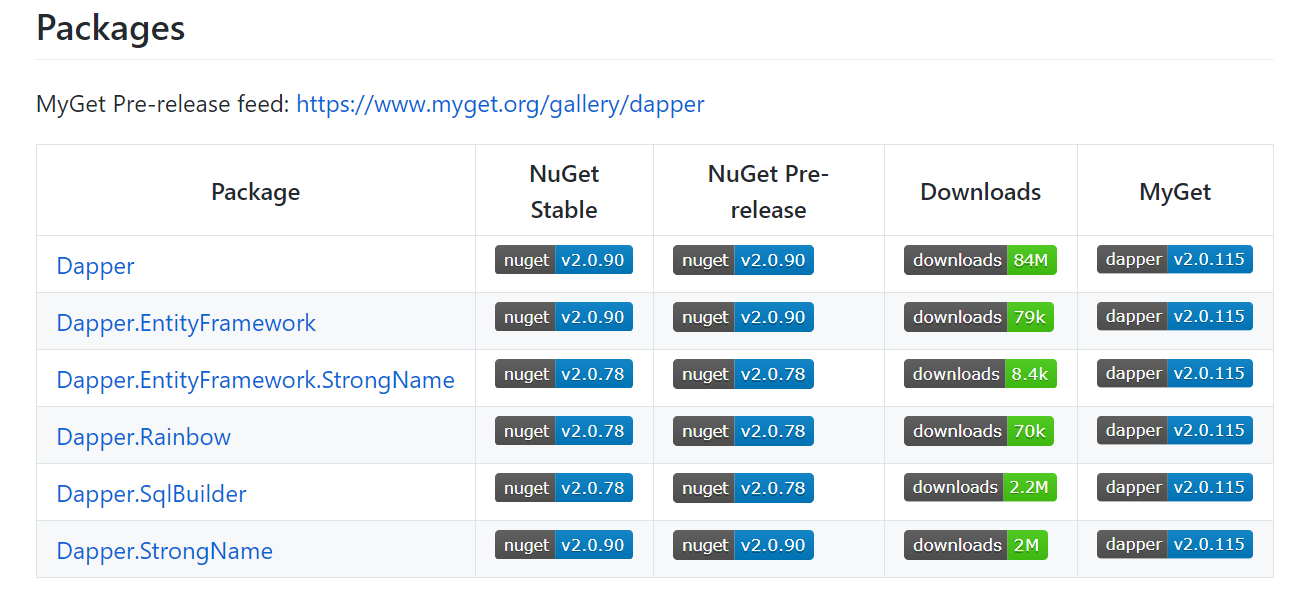Click Dapper.SqlBuilder row MyGet dapper badge
This screenshot has width=1300, height=604.
click(1175, 487)
